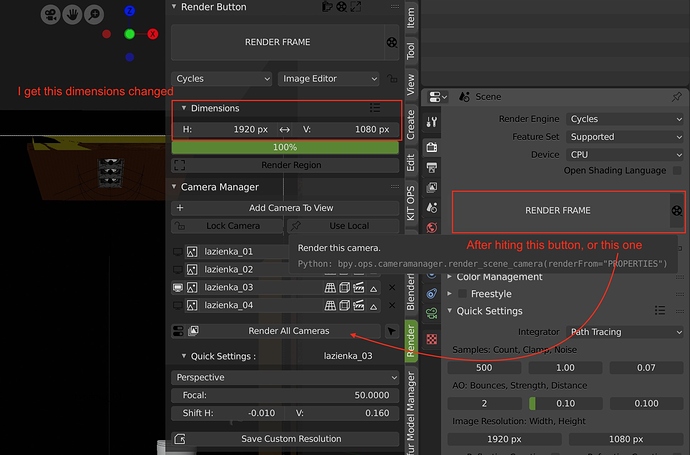Screen dimensions: 690x455
Task: Open Quick Settings presets list in Properties
Action: pyautogui.click(x=660, y=311)
